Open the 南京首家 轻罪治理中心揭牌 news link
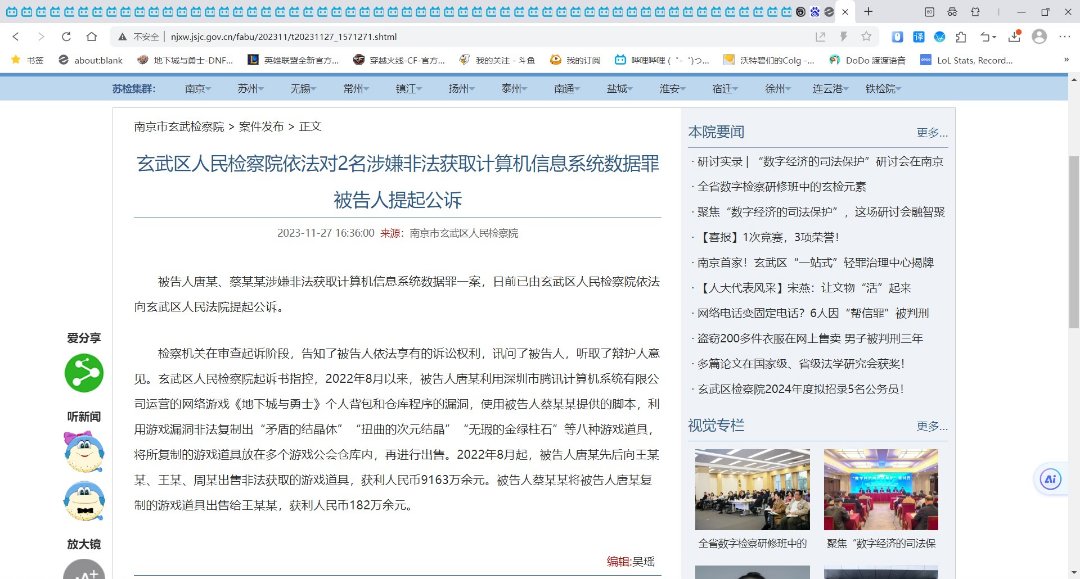This screenshot has height=579, width=1080. coord(816,262)
